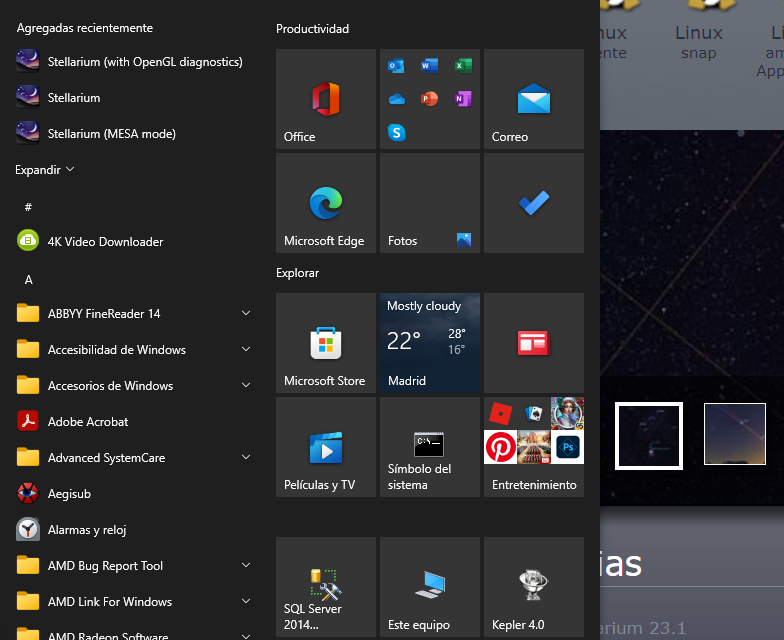This screenshot has height=640, width=784.
Task: Open OneNote in the Office apps tile
Action: click(463, 99)
